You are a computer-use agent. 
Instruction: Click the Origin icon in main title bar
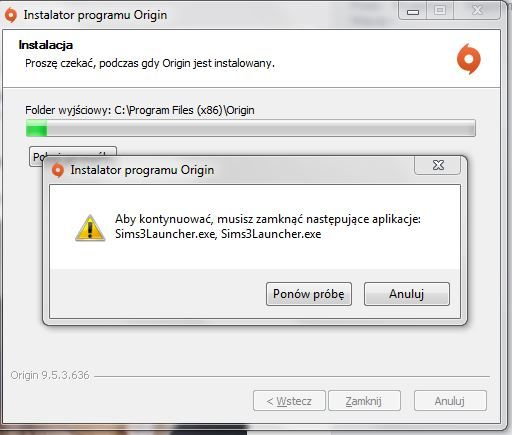click(11, 15)
